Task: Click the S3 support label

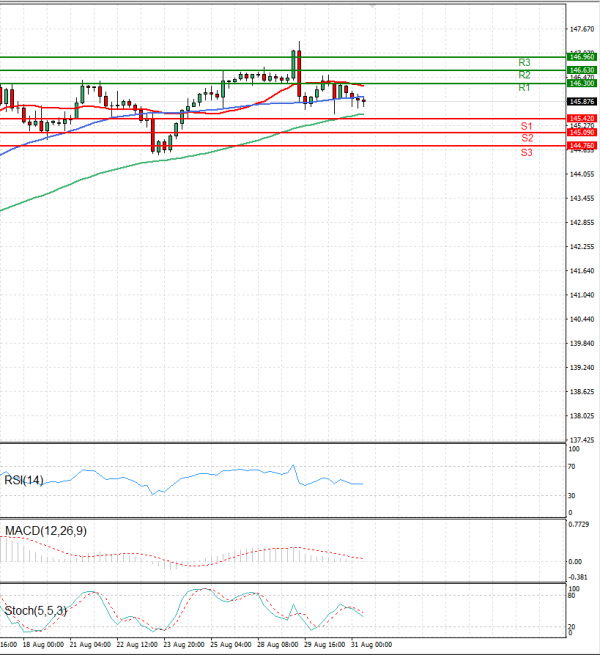Action: [x=526, y=152]
